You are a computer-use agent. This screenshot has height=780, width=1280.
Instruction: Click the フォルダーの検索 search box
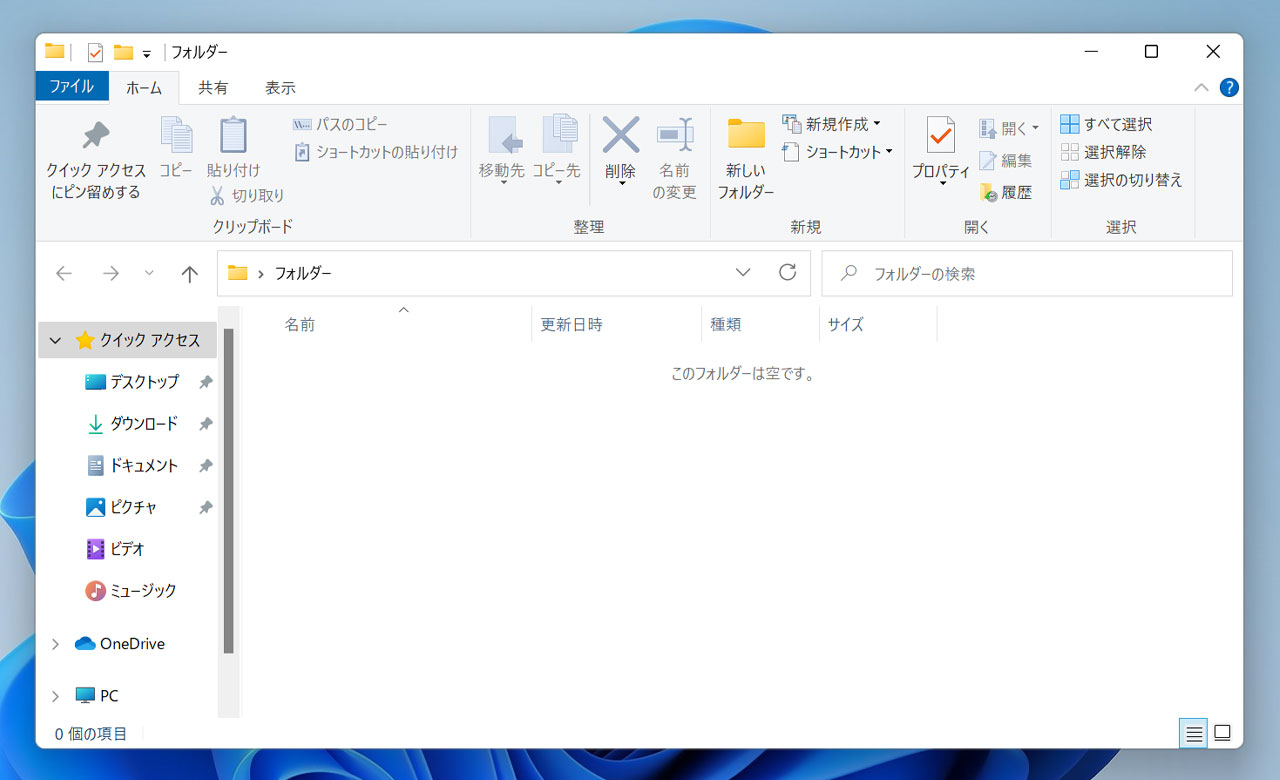coord(1027,273)
